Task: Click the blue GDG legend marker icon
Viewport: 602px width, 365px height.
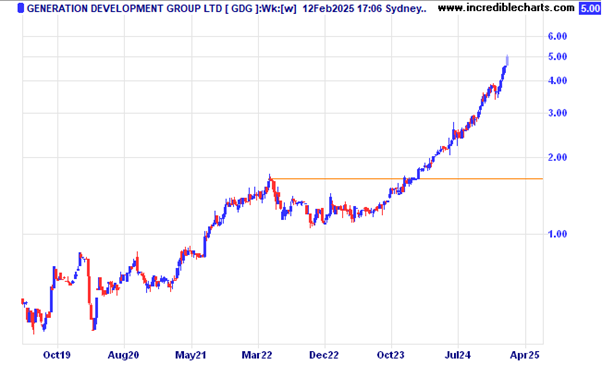Action: tap(21, 8)
